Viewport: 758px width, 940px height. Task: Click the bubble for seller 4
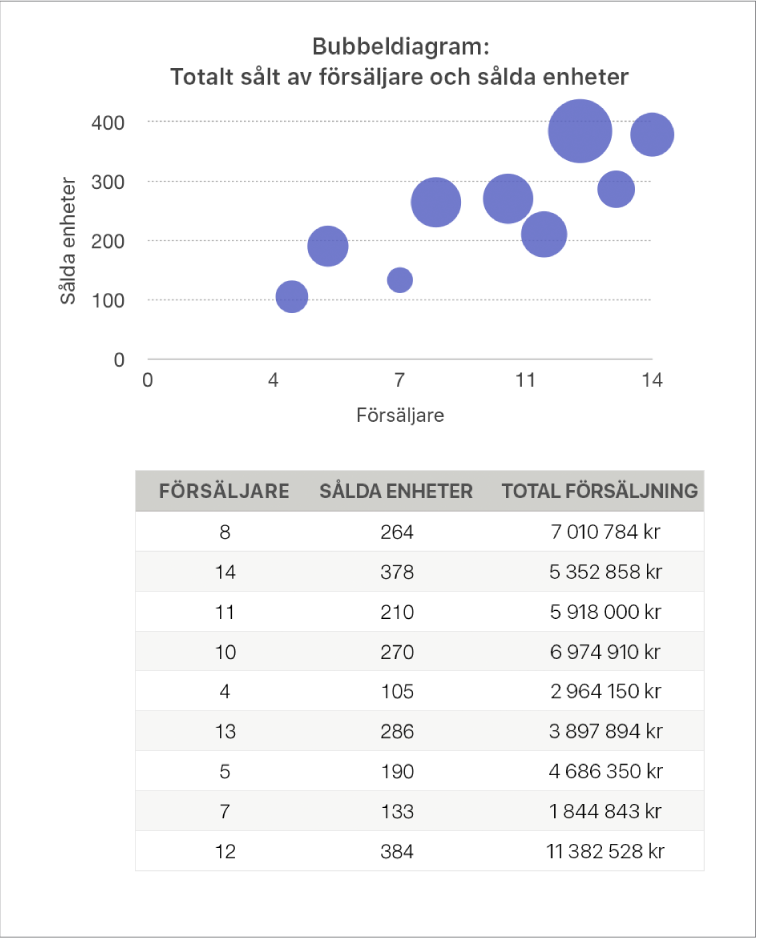pyautogui.click(x=291, y=296)
